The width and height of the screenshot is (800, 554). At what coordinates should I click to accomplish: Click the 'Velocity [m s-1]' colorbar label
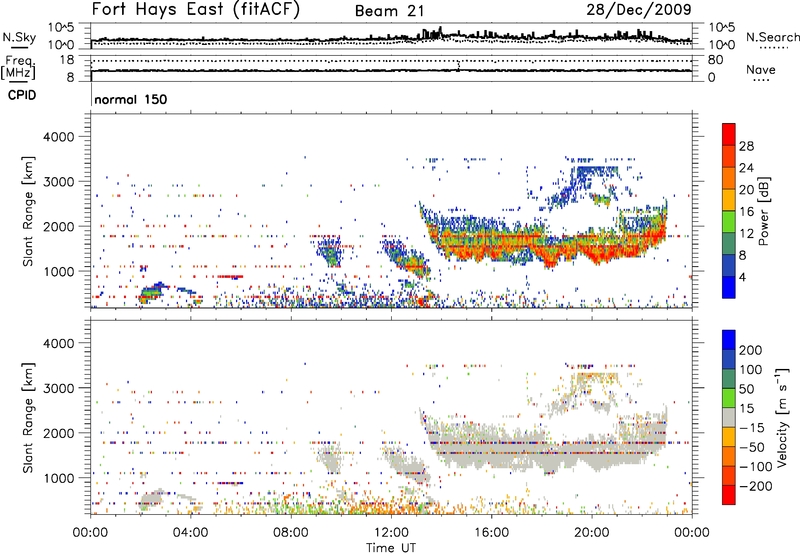click(x=781, y=417)
